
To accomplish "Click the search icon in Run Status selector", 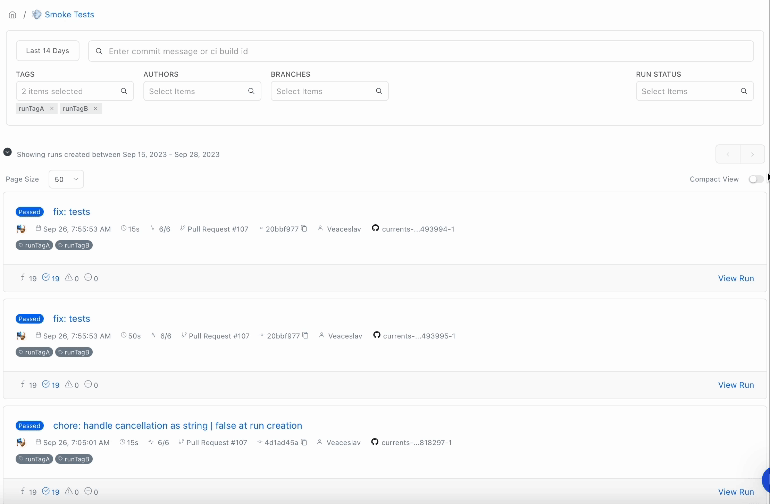I will [744, 91].
